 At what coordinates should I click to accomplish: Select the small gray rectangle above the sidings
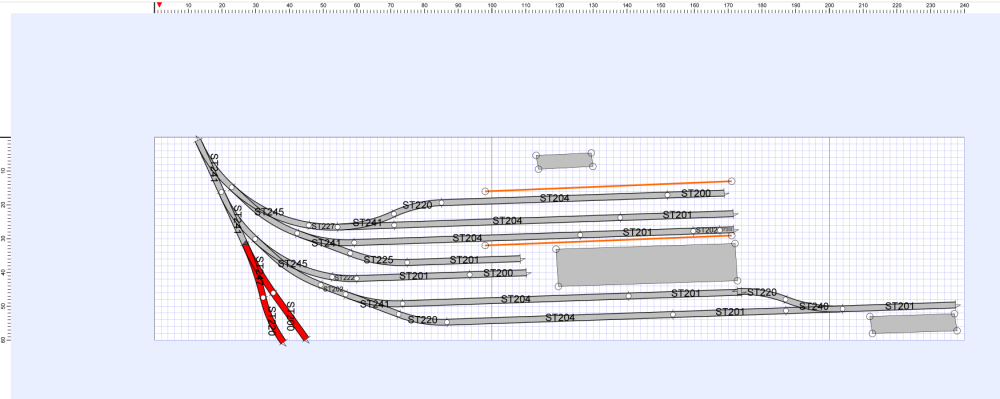[565, 161]
